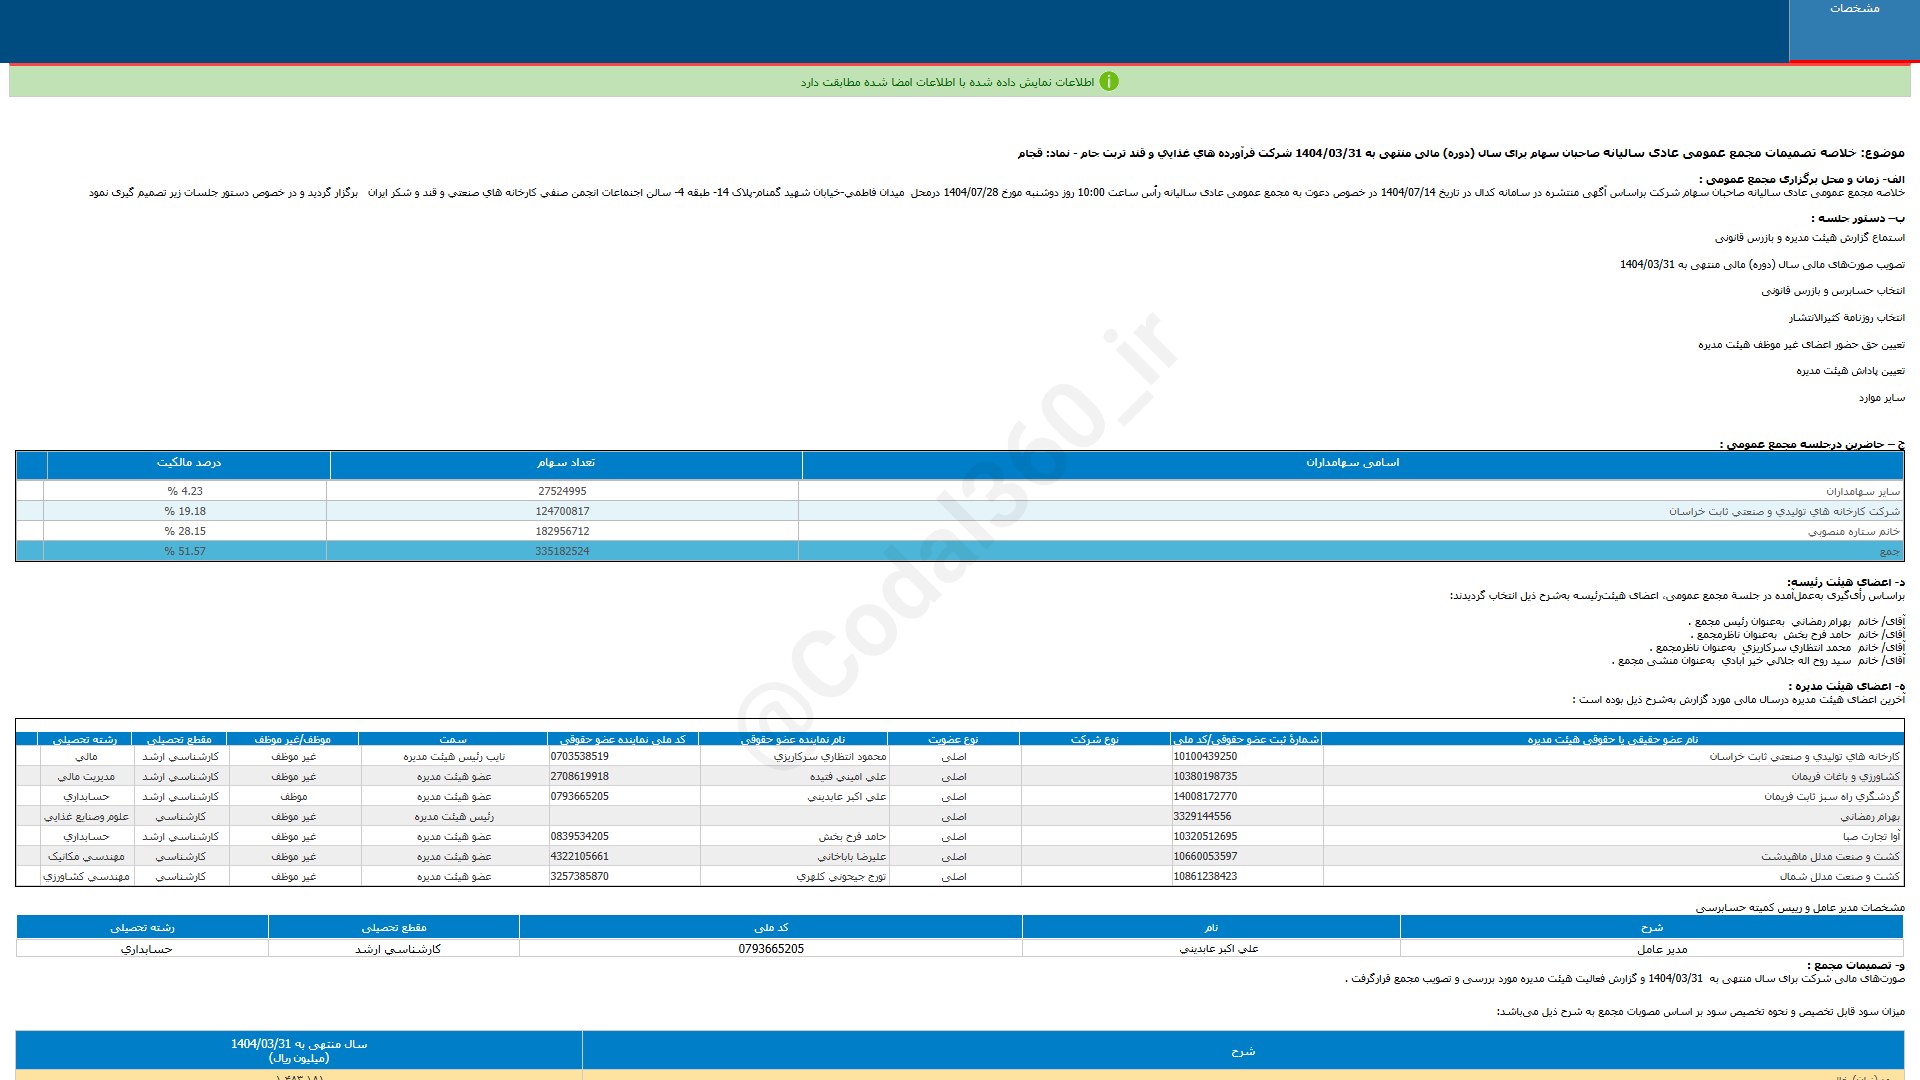Click the شرح header of profit table
The height and width of the screenshot is (1080, 1920).
point(1242,1051)
